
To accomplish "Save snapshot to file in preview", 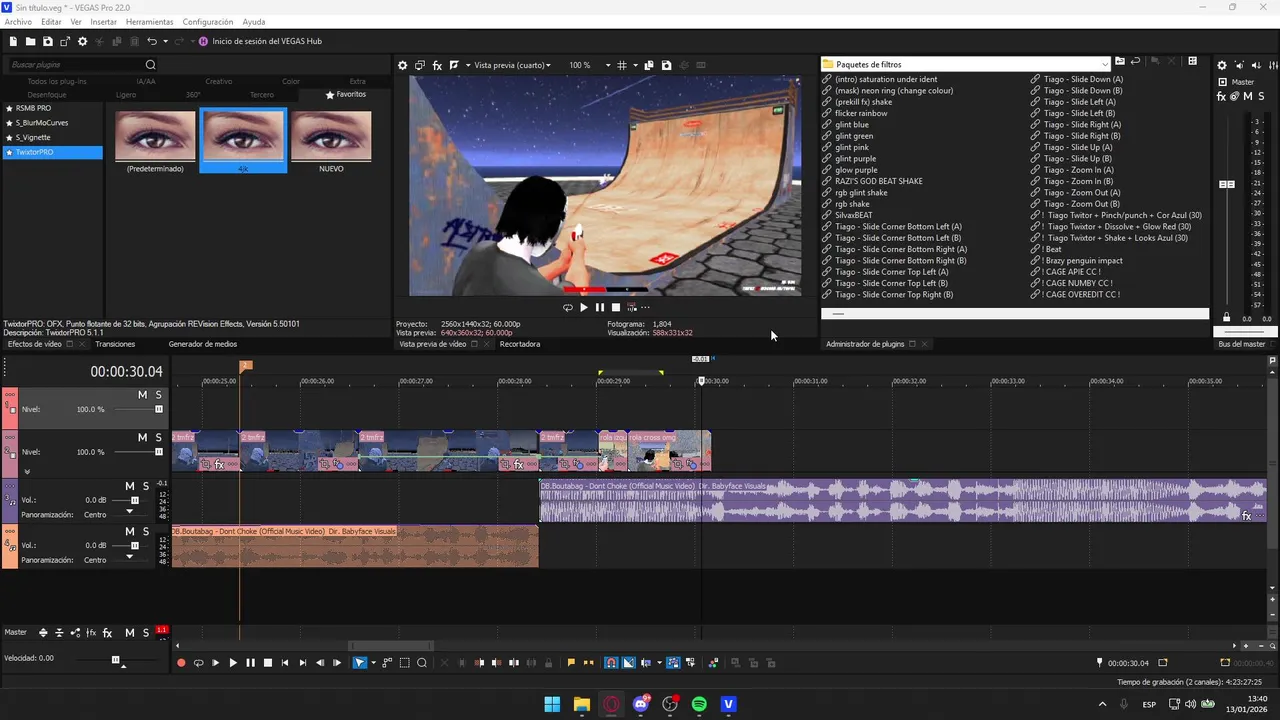I will 667,65.
